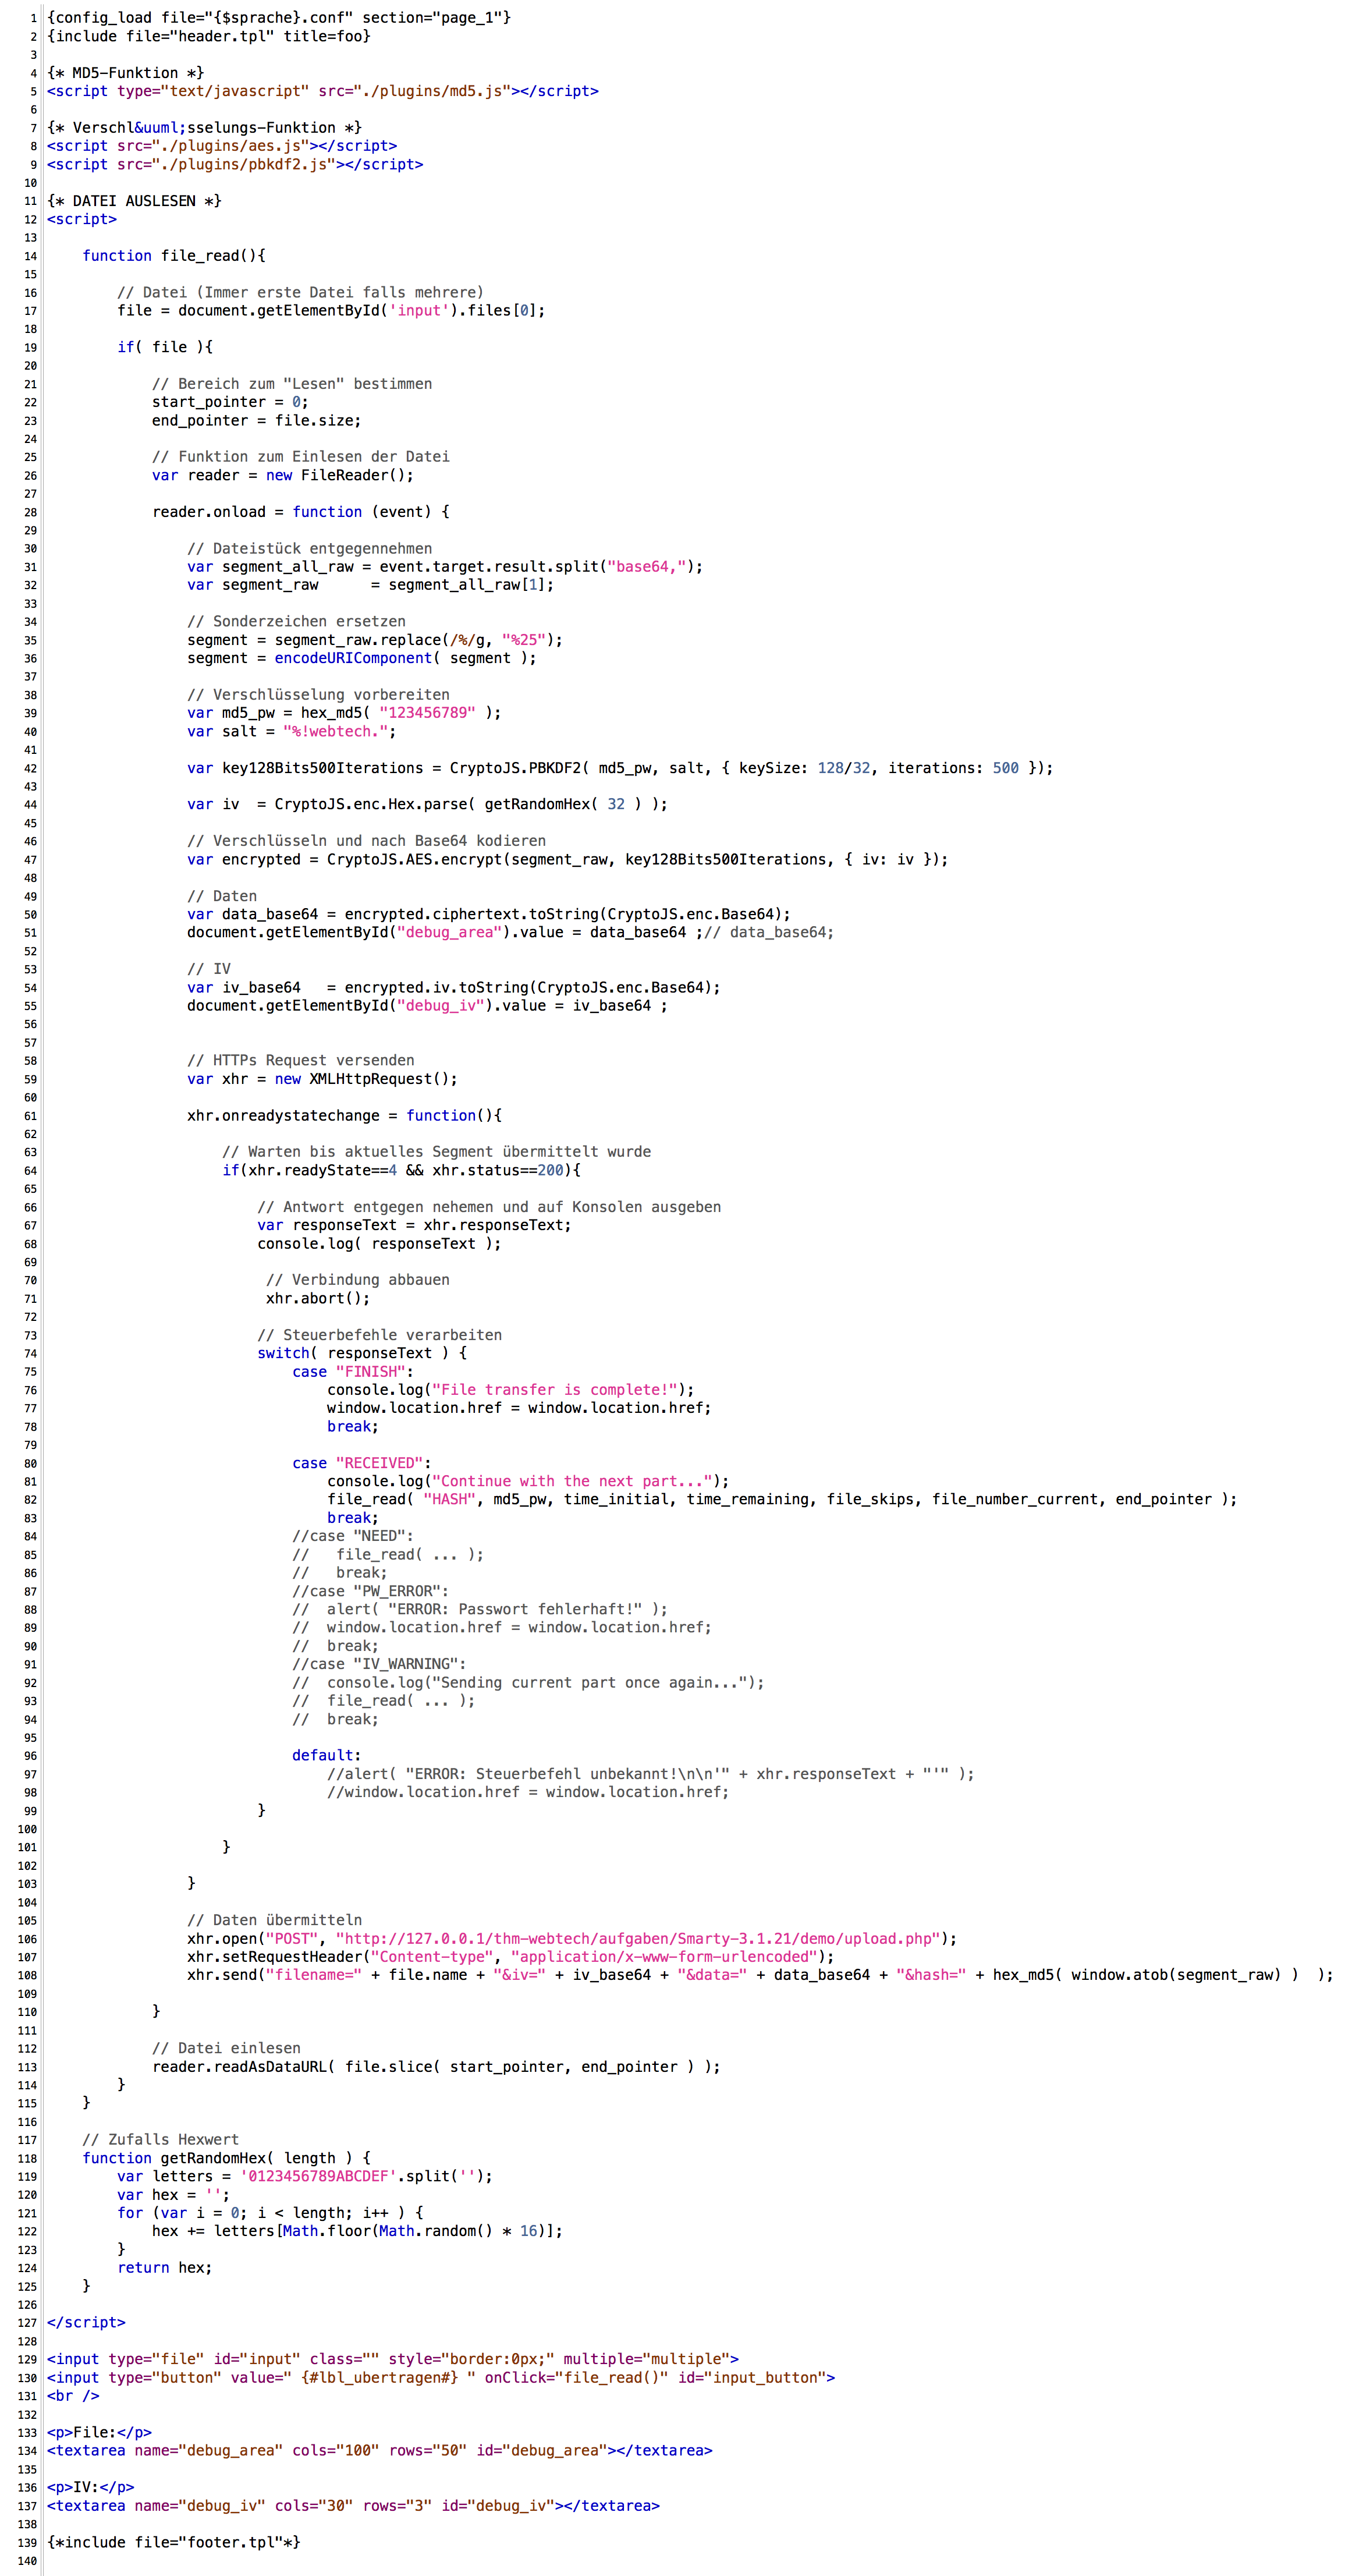Click the commented case "IV_WARNING" line
1359x2576 pixels.
click(379, 1664)
